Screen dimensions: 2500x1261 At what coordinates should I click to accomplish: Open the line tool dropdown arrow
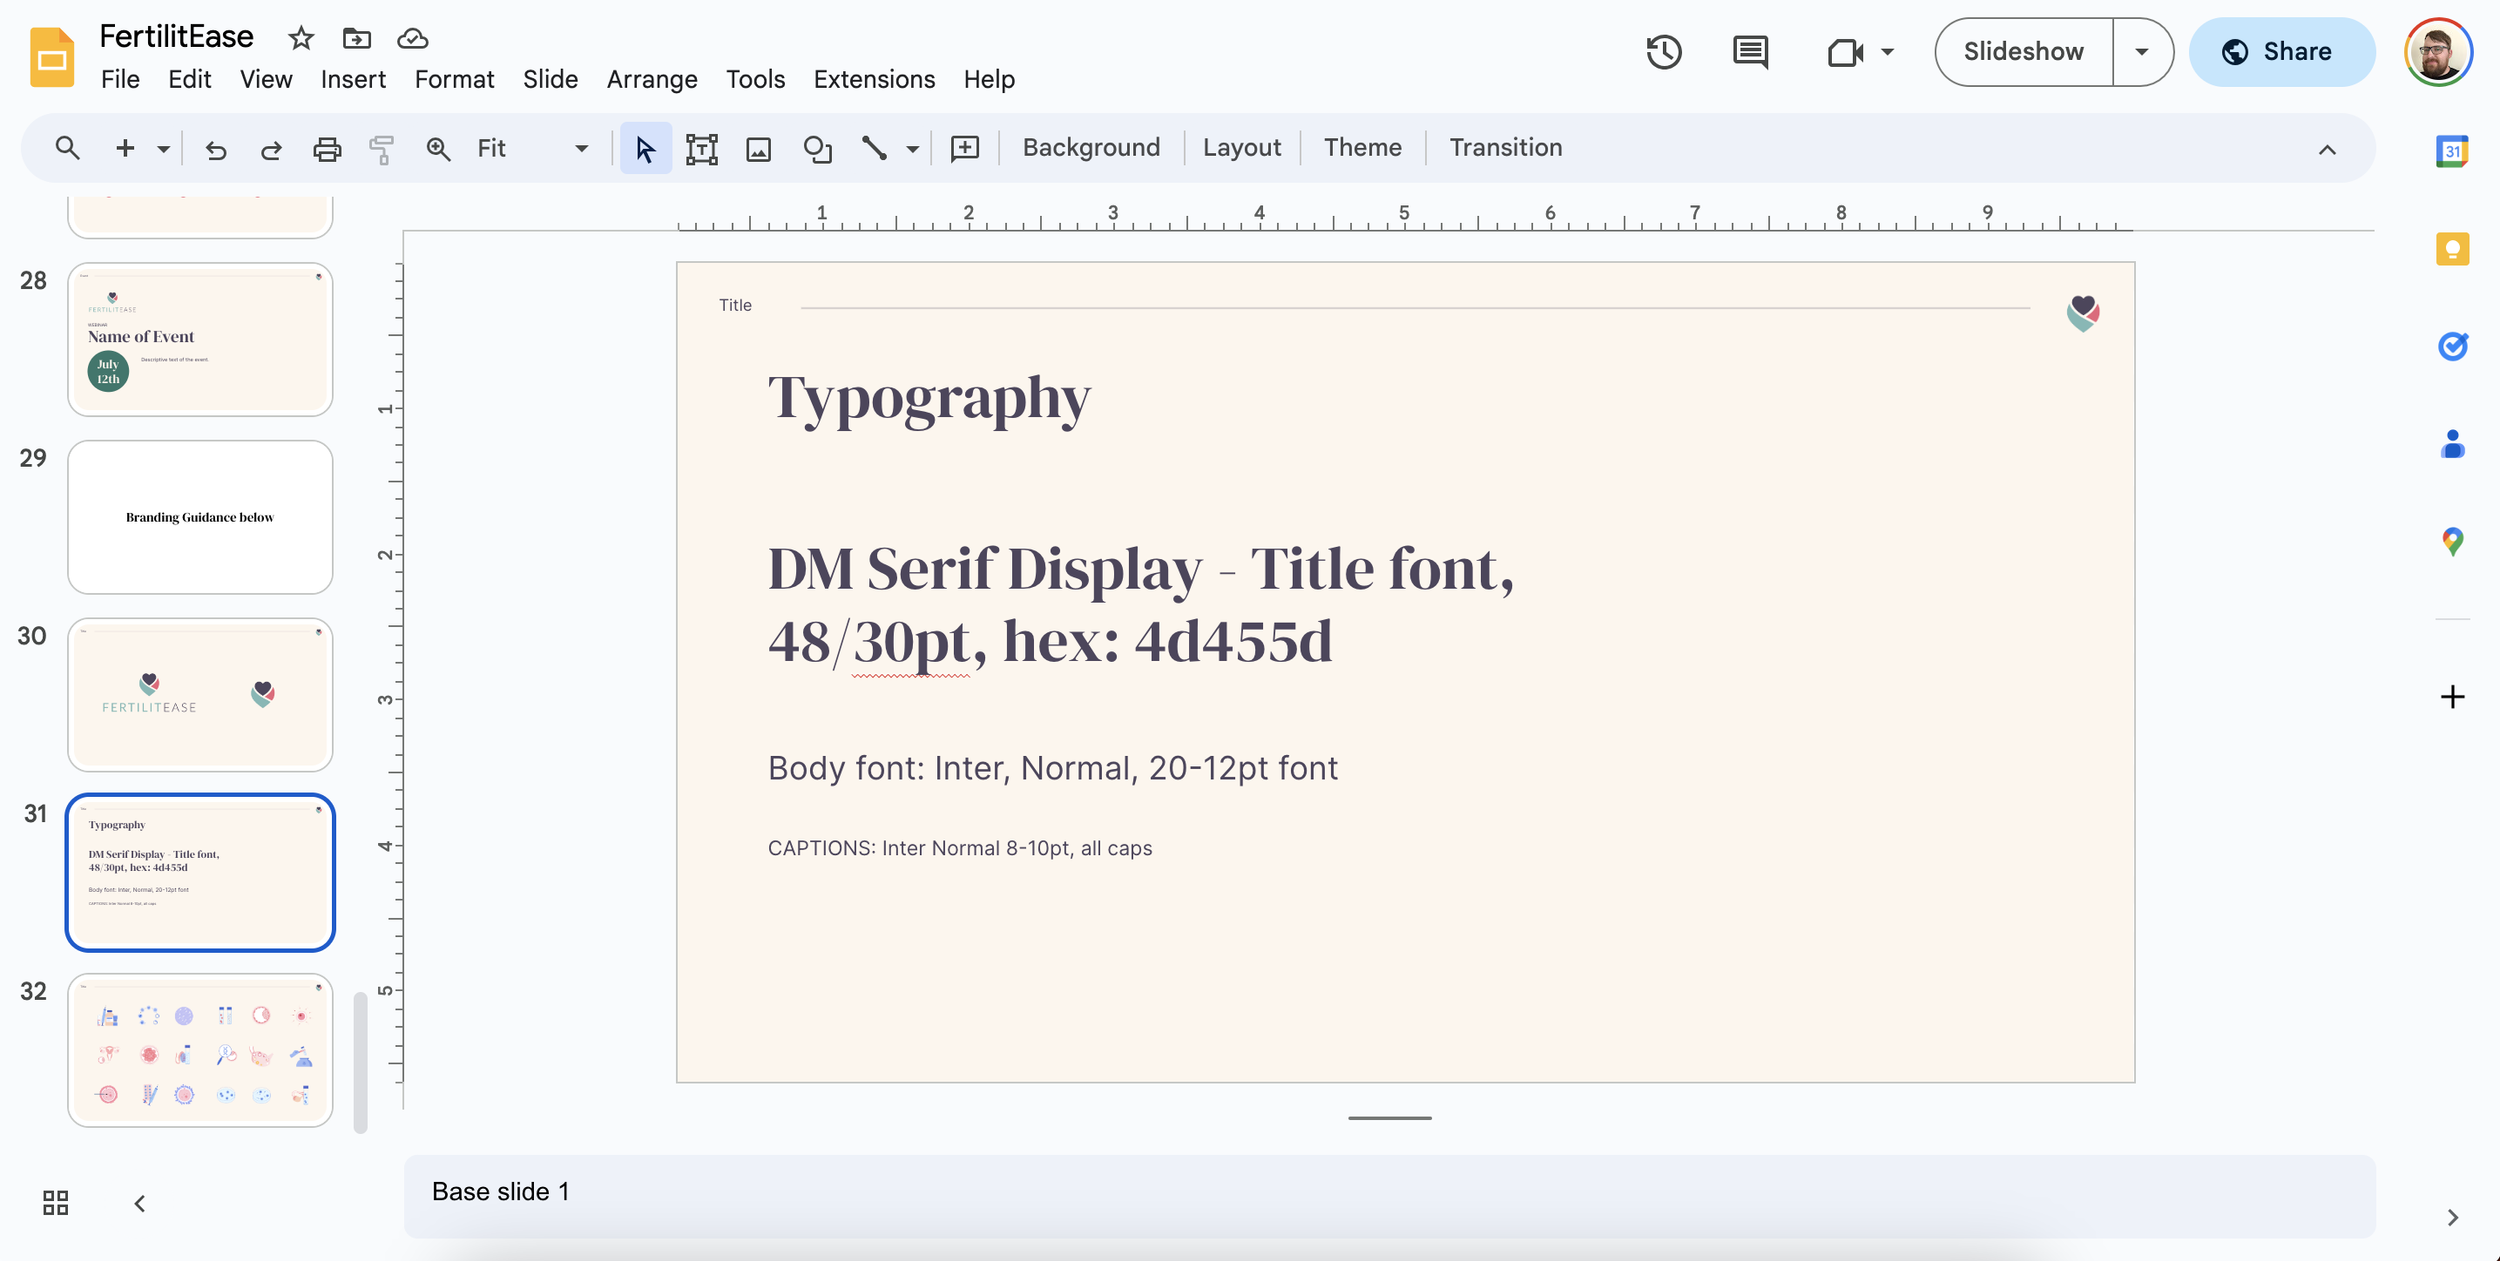(x=913, y=149)
